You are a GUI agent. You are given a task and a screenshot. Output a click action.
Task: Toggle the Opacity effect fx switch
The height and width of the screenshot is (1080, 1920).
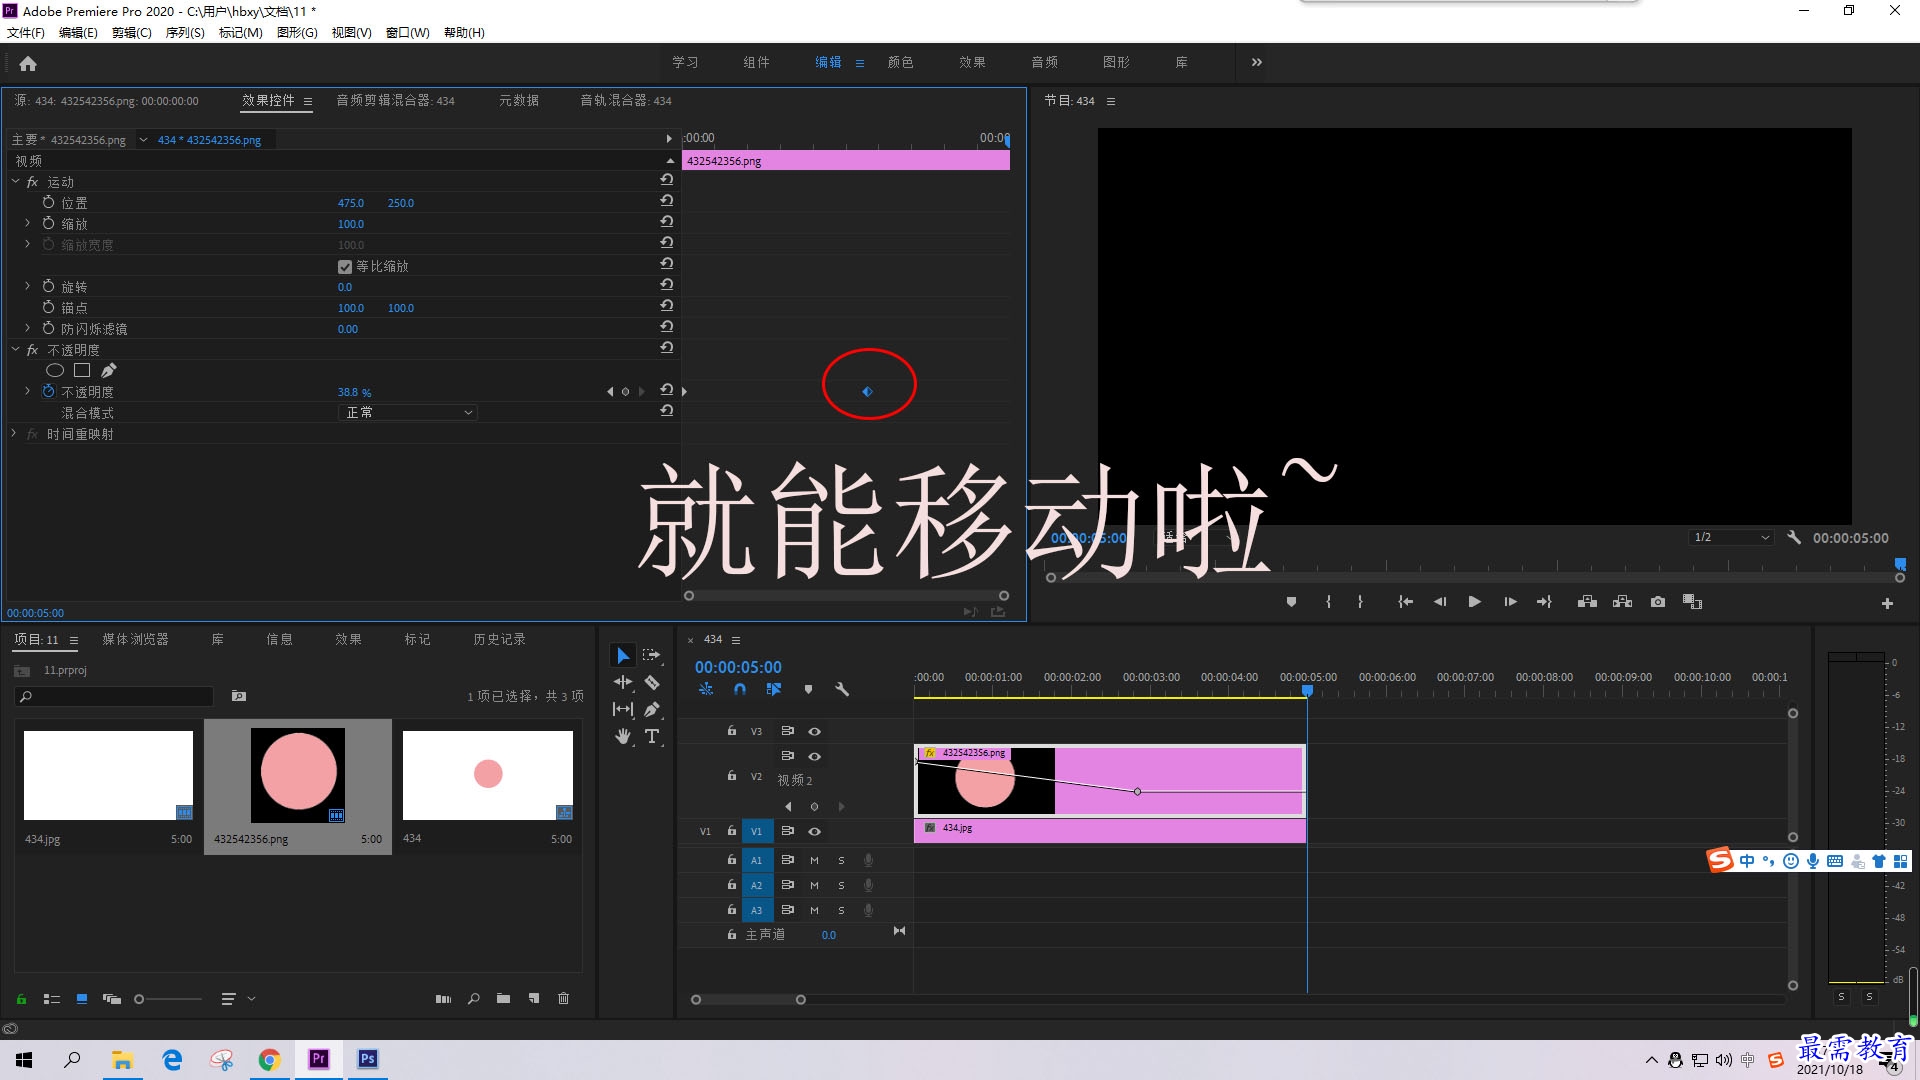click(32, 350)
